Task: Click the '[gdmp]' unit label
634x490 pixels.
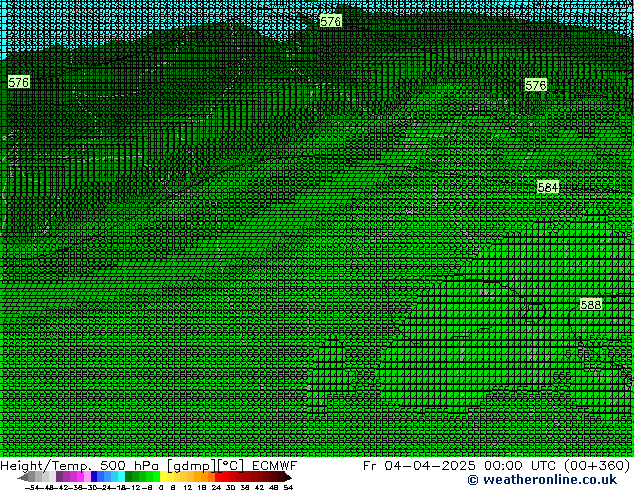Action: [191, 466]
